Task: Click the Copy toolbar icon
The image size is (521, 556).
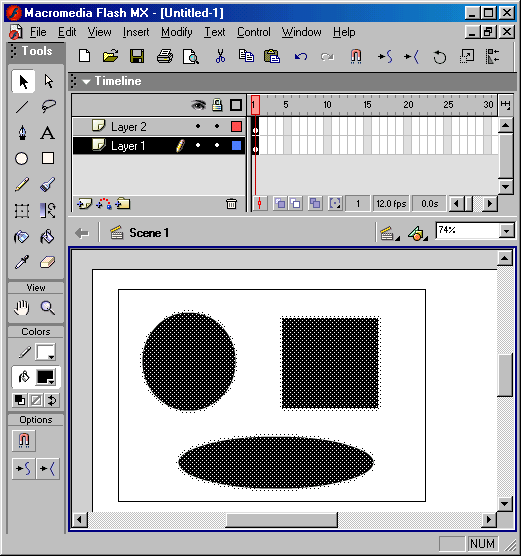Action: pos(246,56)
